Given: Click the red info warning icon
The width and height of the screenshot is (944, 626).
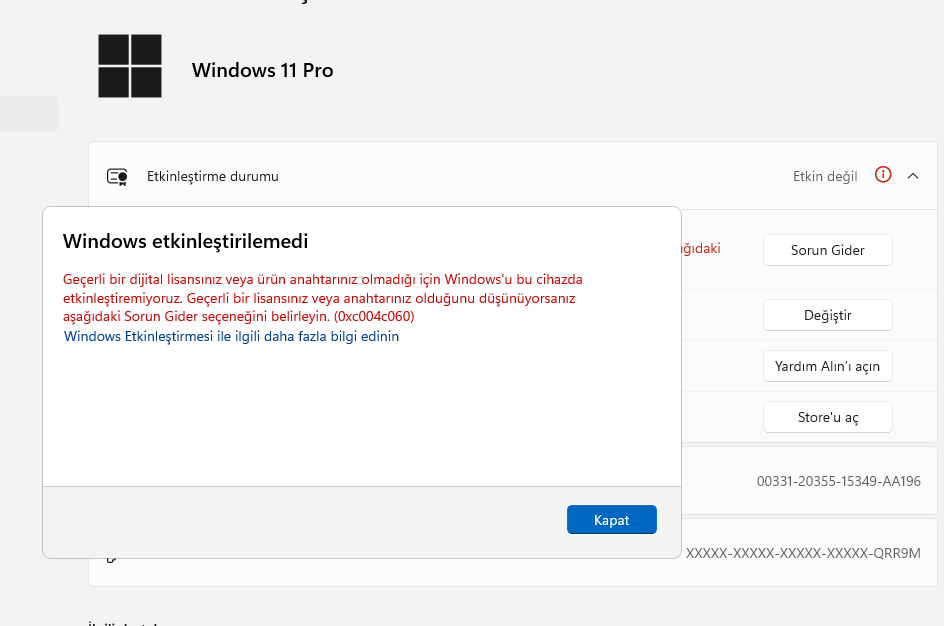Looking at the screenshot, I should [883, 175].
